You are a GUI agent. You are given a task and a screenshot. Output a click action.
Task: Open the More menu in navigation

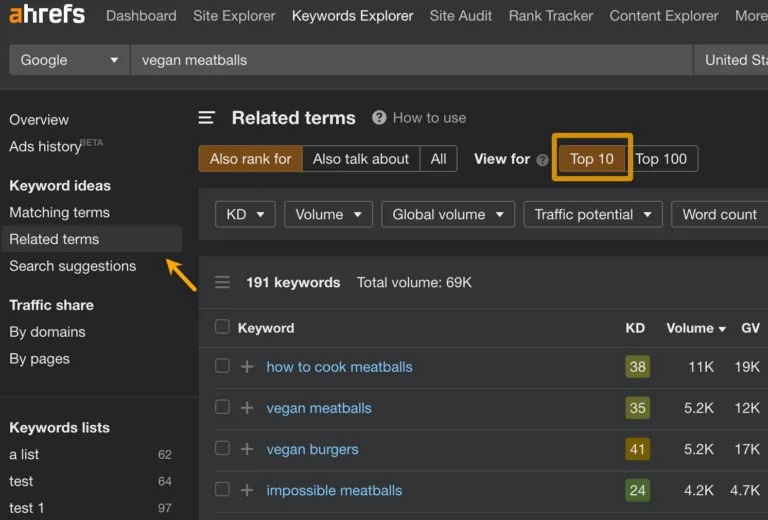[751, 16]
